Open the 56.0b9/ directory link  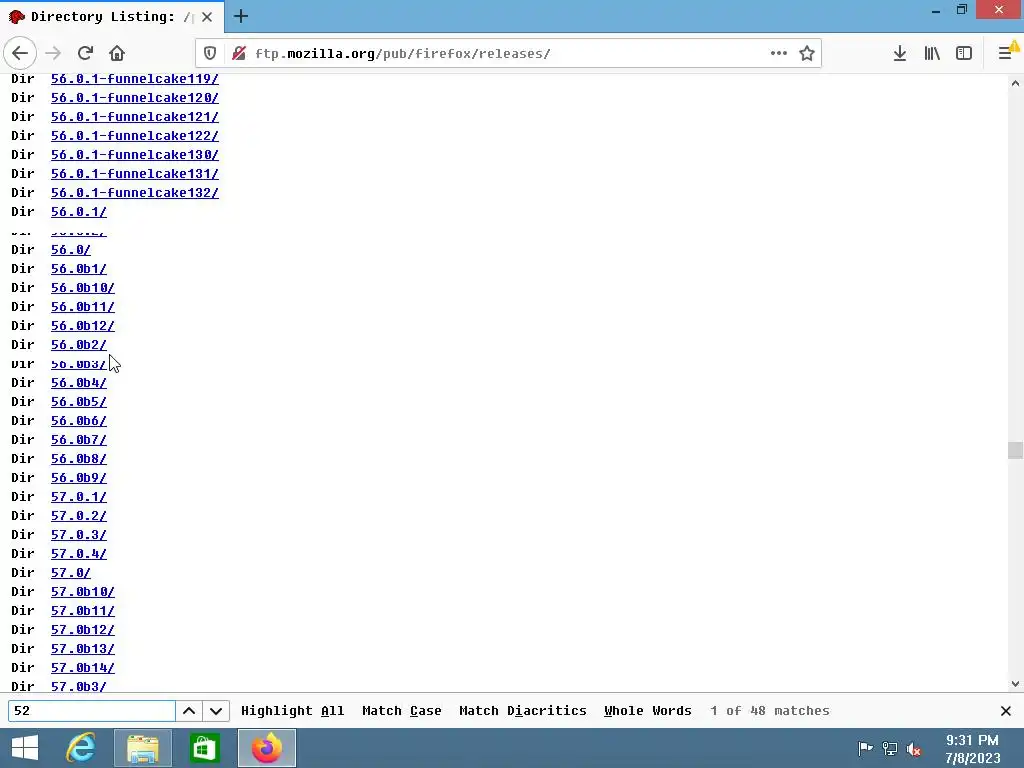(78, 477)
